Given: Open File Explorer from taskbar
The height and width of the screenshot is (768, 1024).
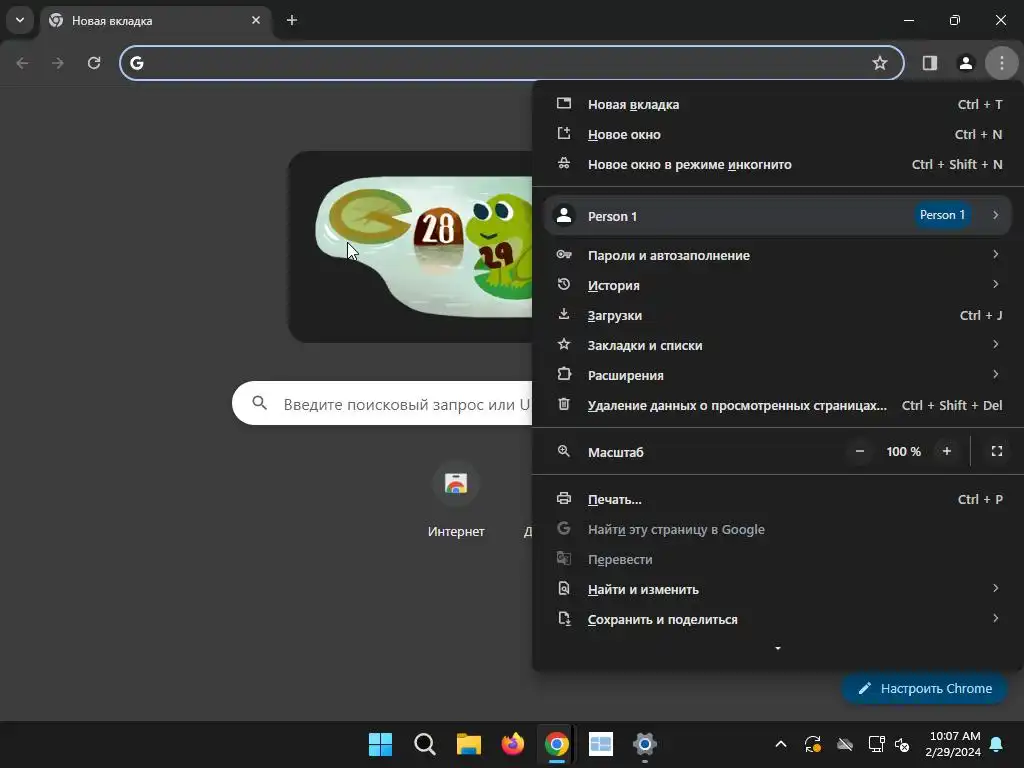Looking at the screenshot, I should (468, 744).
